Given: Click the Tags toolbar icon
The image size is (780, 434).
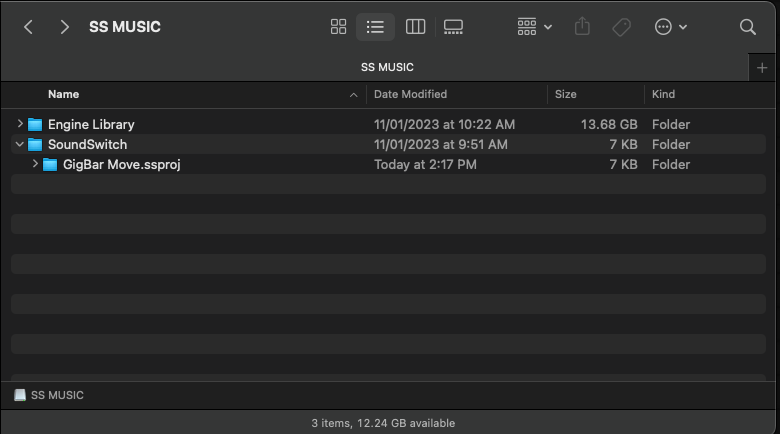Looking at the screenshot, I should point(621,27).
